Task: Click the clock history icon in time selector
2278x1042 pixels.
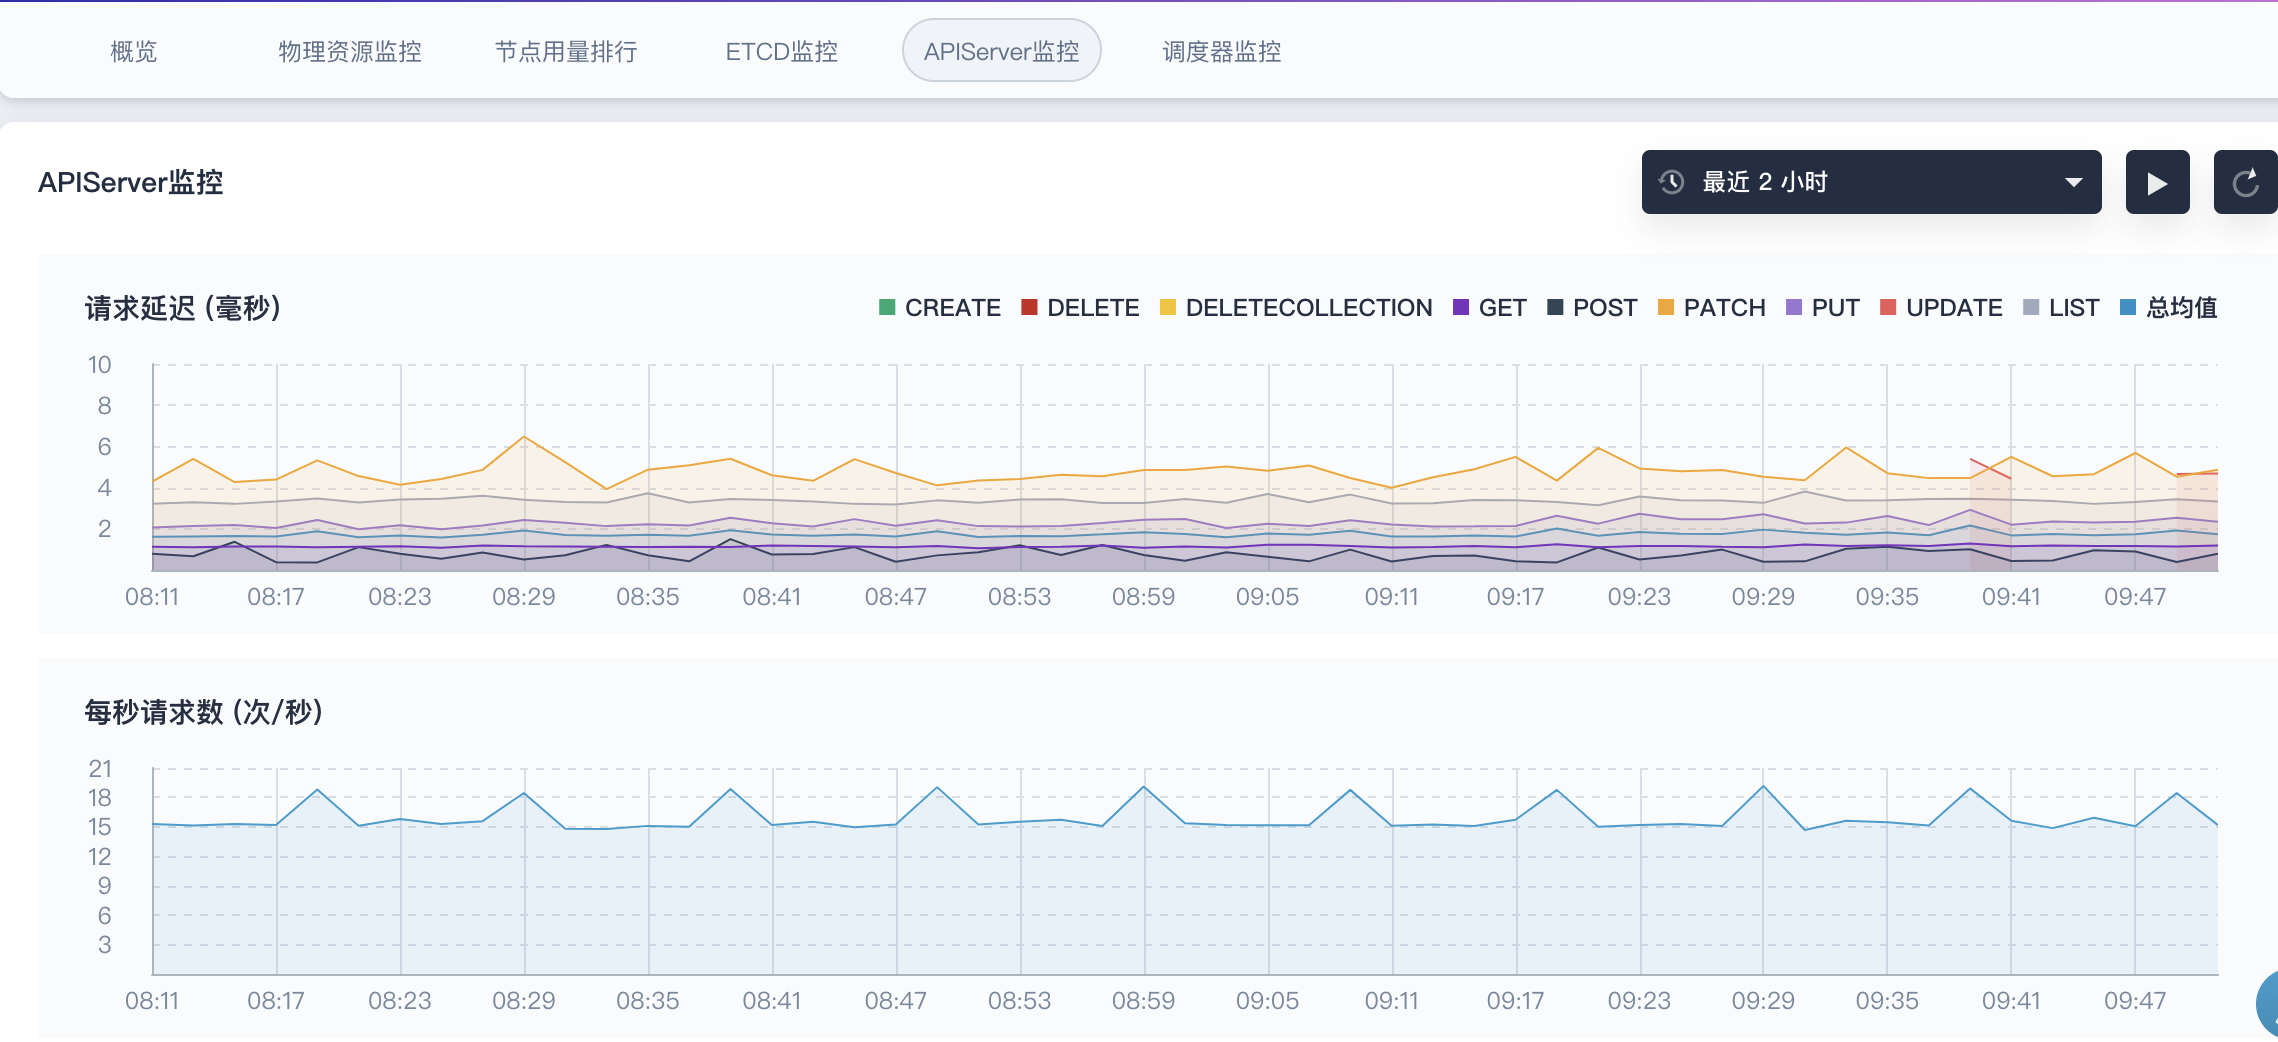Action: pos(1672,182)
